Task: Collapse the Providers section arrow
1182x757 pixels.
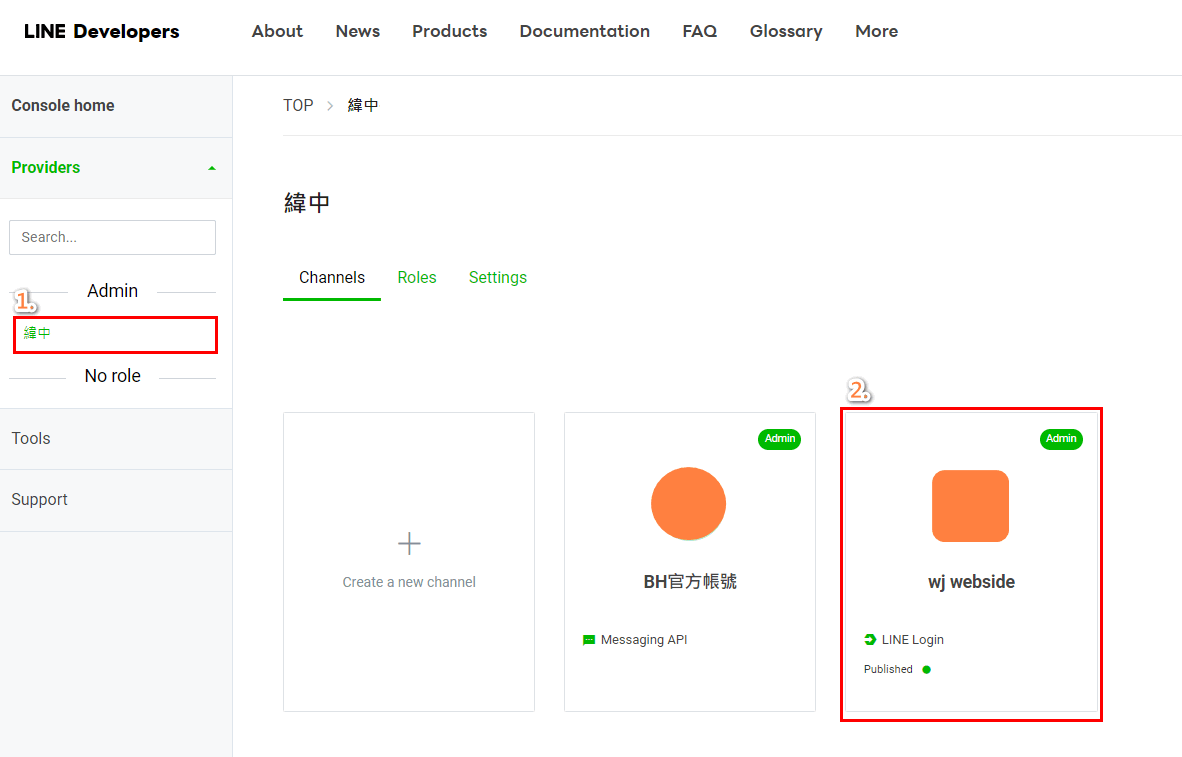Action: click(x=211, y=168)
